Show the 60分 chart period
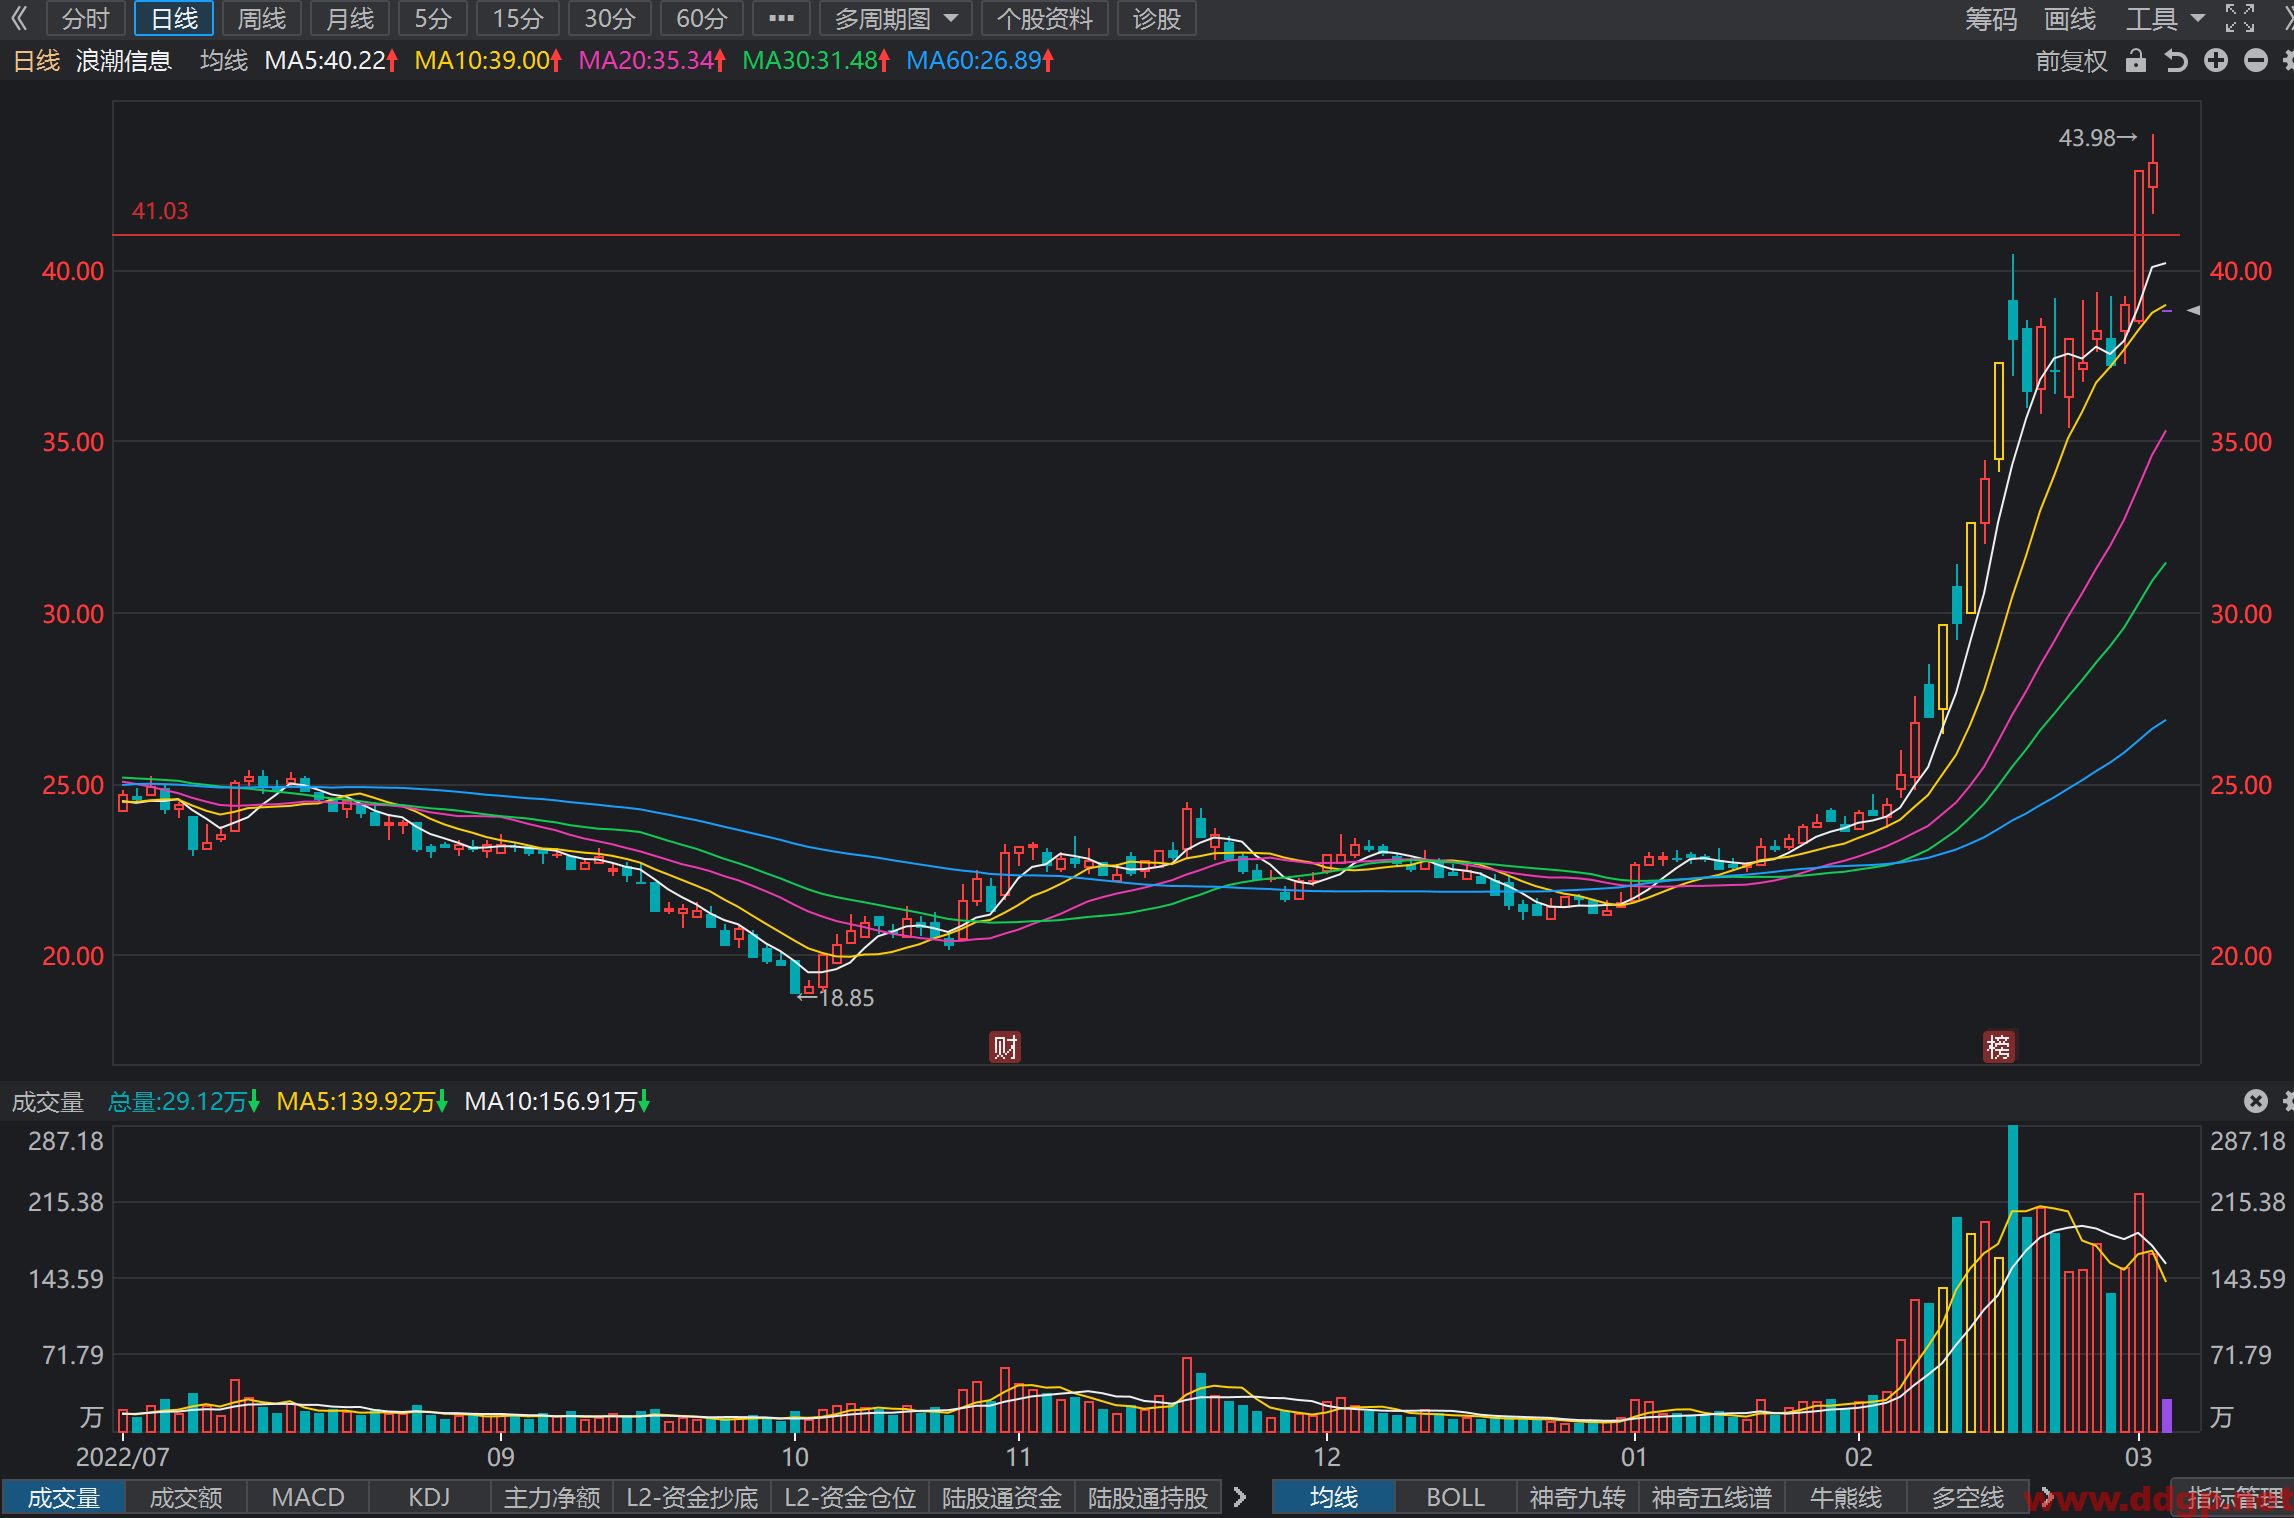 [702, 18]
